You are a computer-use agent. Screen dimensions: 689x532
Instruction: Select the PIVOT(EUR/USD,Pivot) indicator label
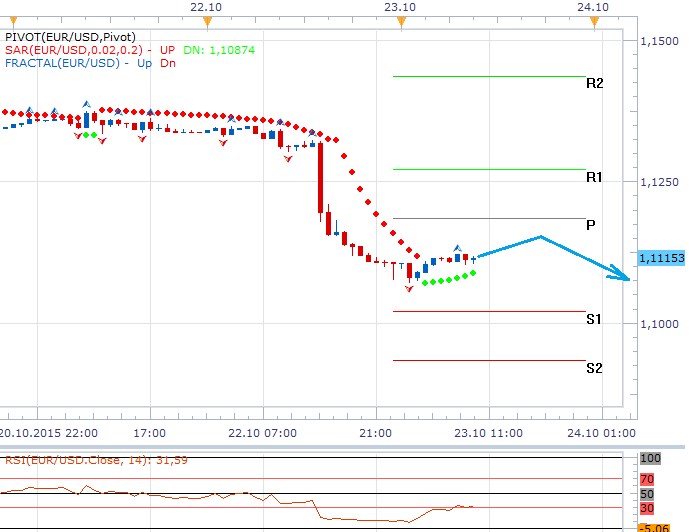[63, 37]
